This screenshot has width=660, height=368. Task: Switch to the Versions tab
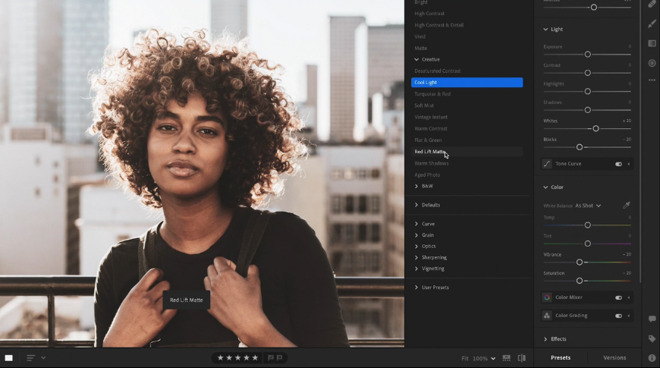615,358
